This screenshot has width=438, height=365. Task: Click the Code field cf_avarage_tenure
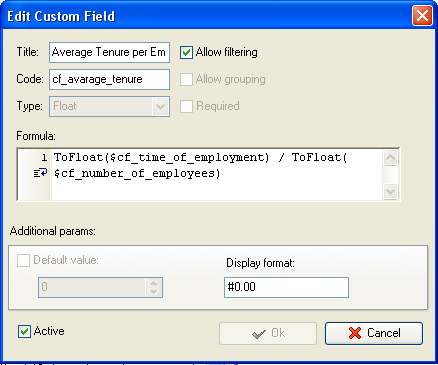tap(109, 79)
